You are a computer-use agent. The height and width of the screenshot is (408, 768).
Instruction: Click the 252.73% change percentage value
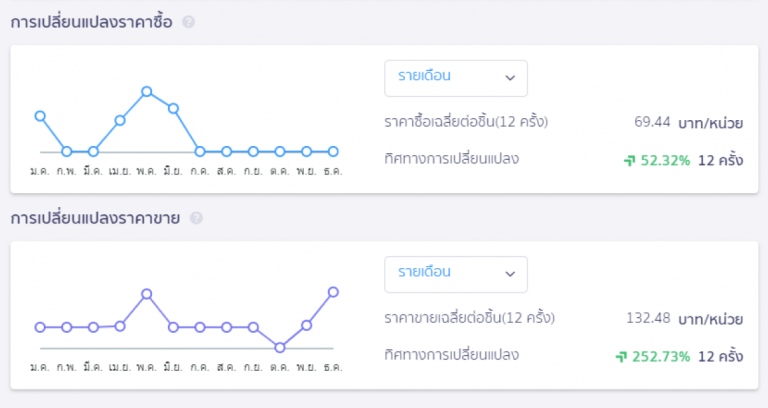click(x=661, y=357)
